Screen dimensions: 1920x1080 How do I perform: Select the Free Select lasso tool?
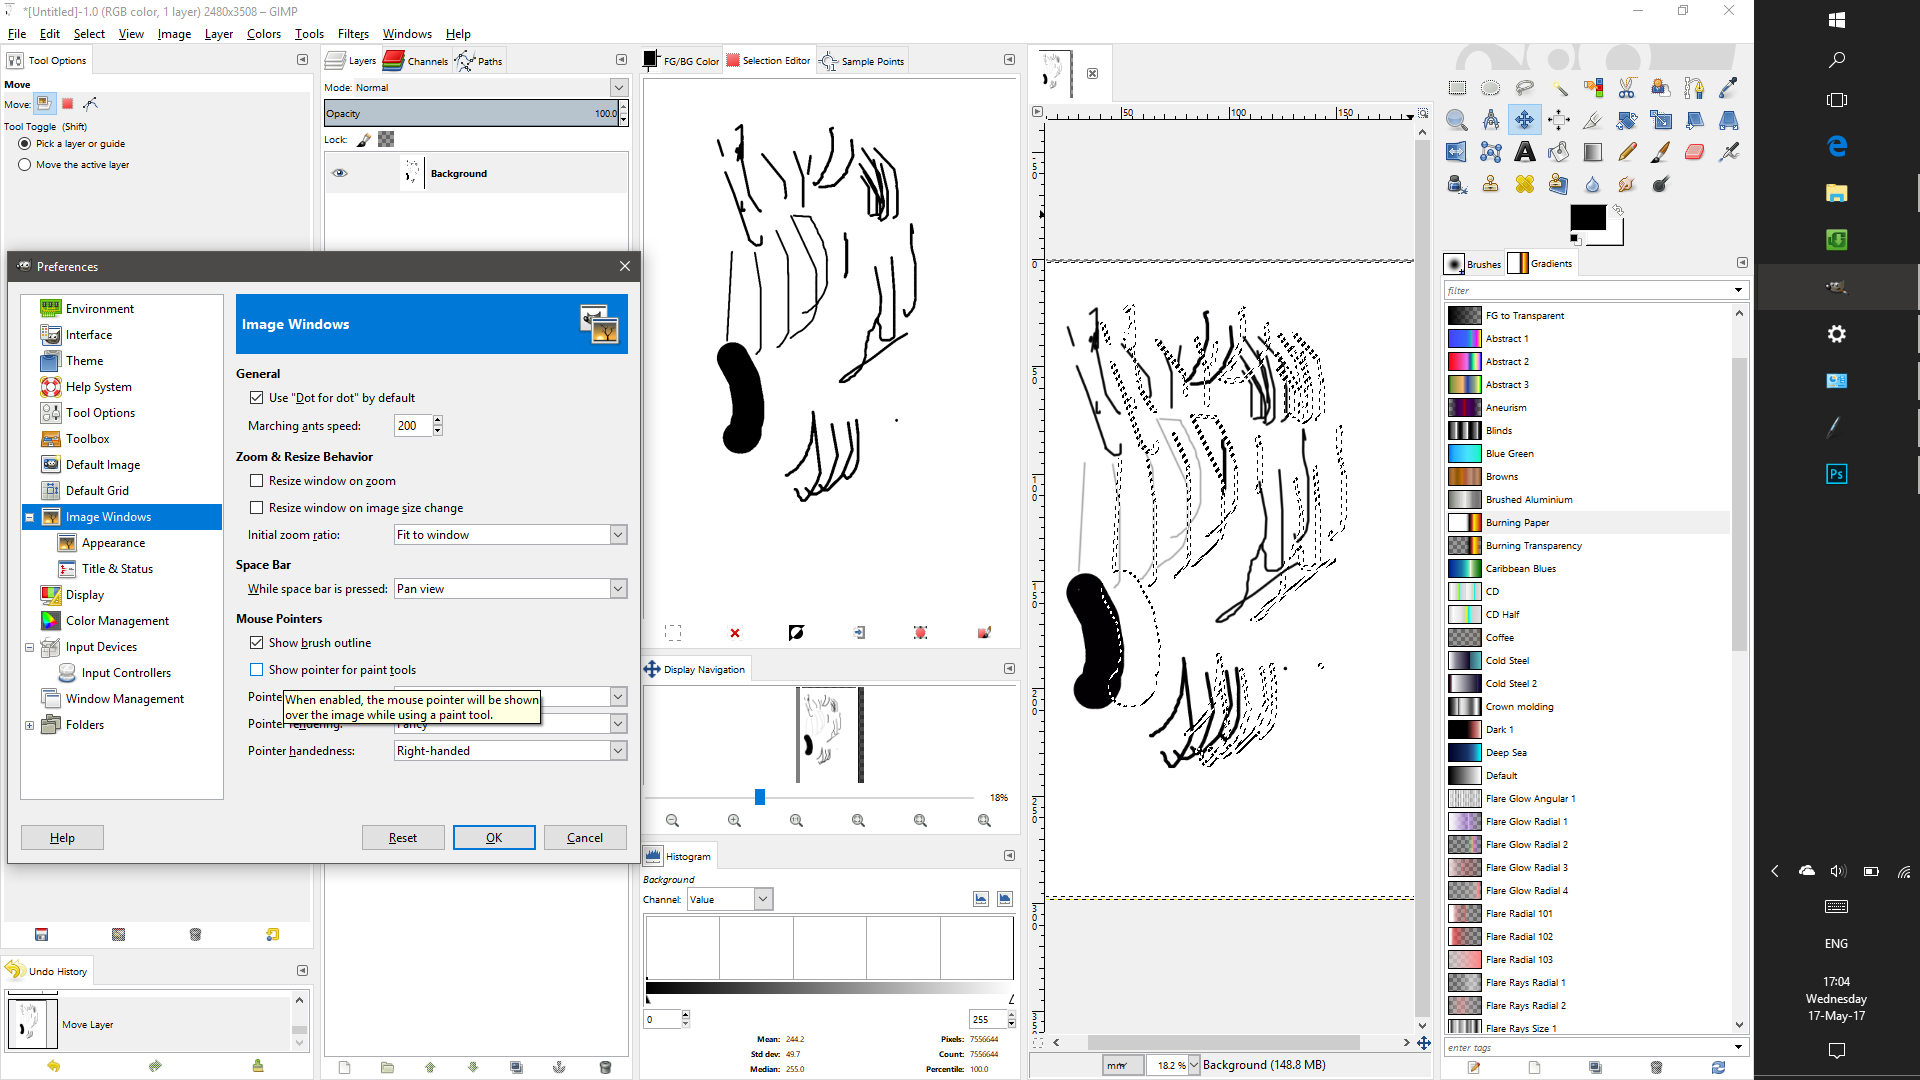(1525, 88)
